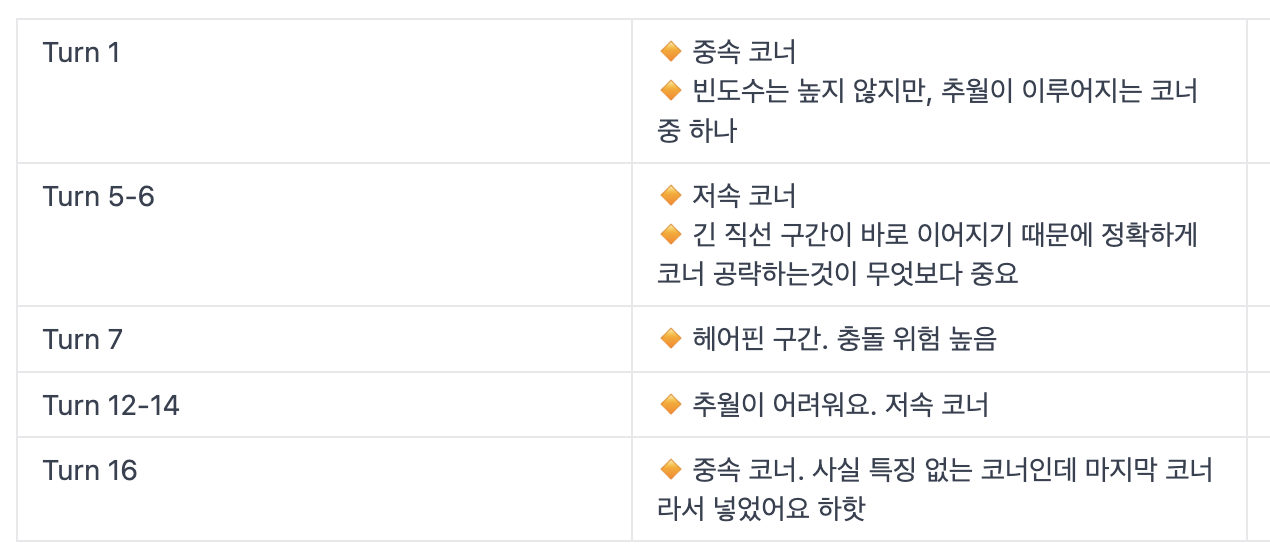Click the orange diamond in the Turn 16 row

[670, 470]
